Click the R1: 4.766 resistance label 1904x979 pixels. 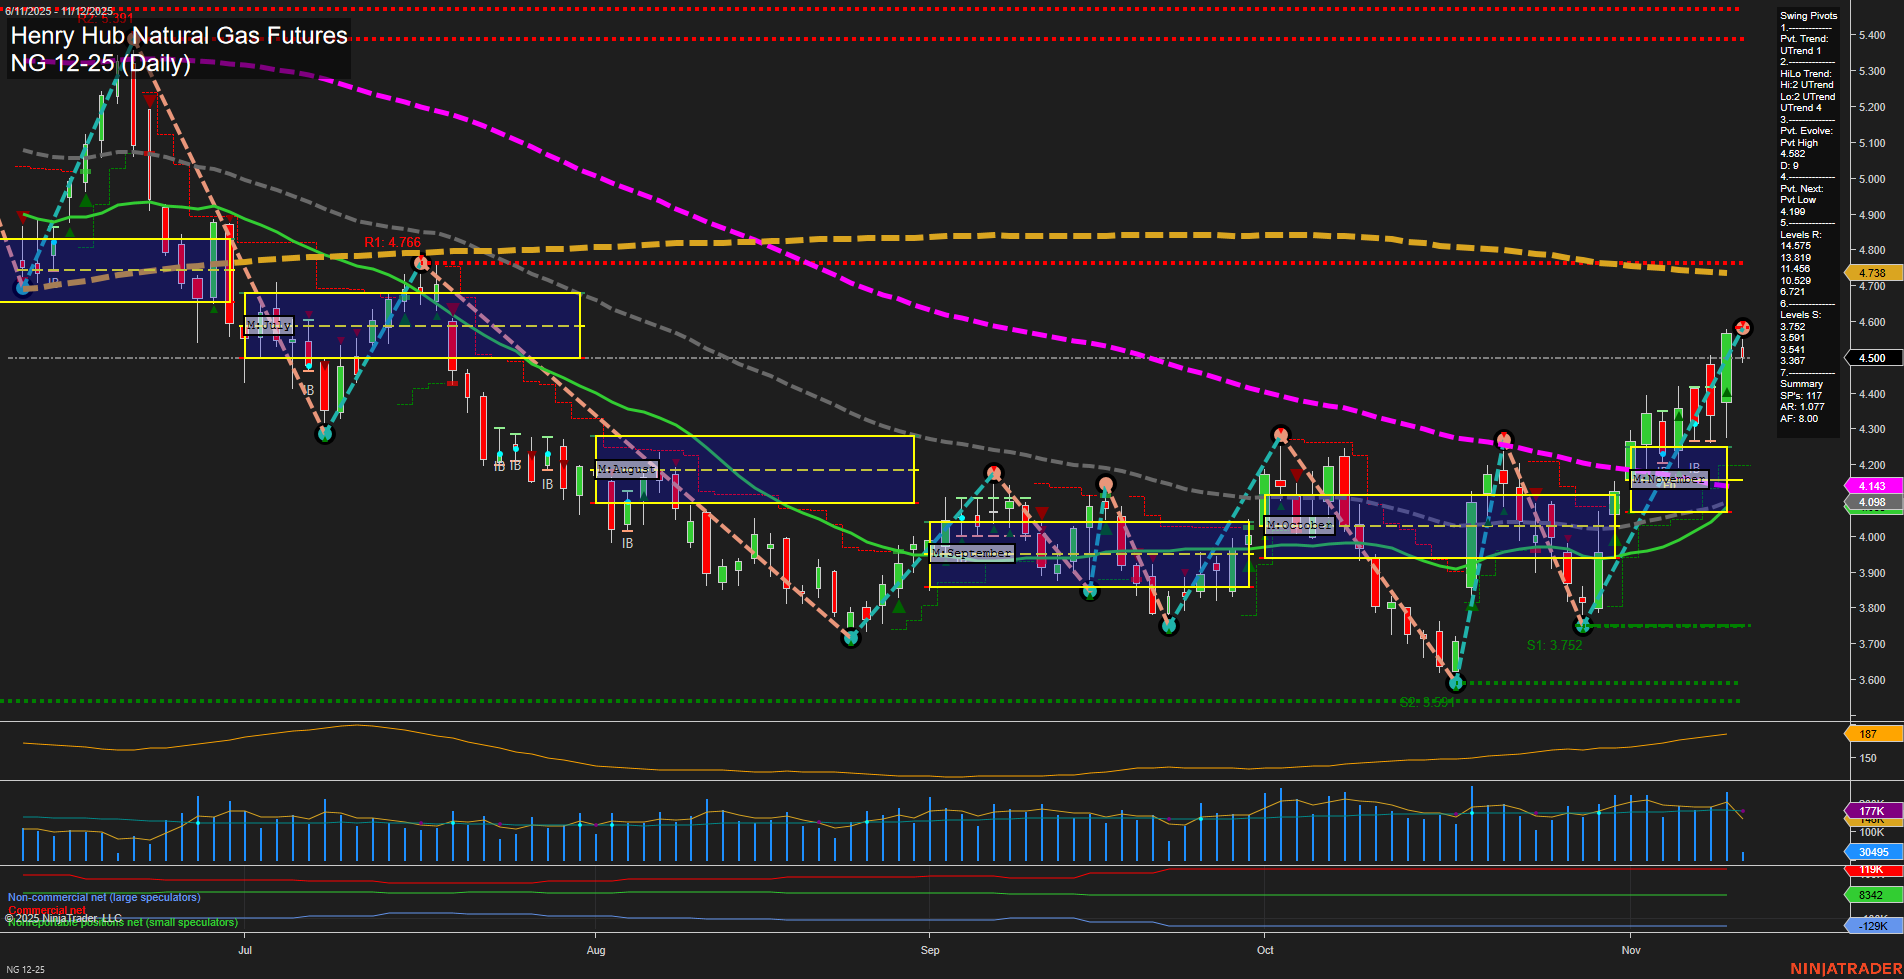393,243
